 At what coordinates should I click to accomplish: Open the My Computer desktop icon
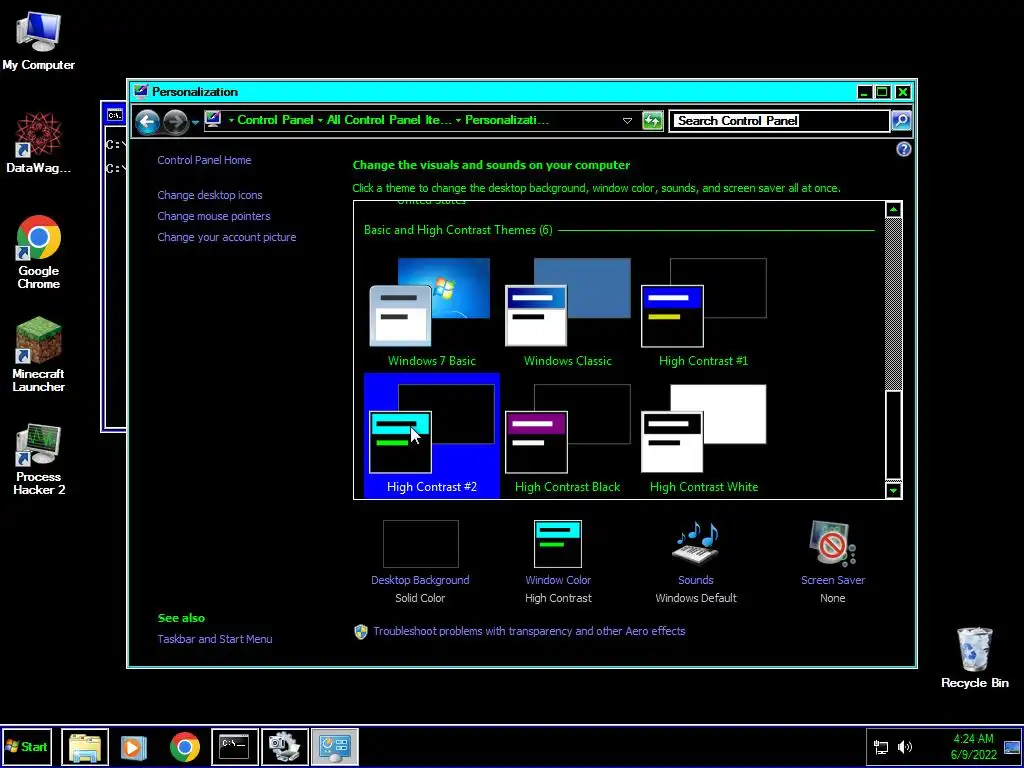pos(39,40)
